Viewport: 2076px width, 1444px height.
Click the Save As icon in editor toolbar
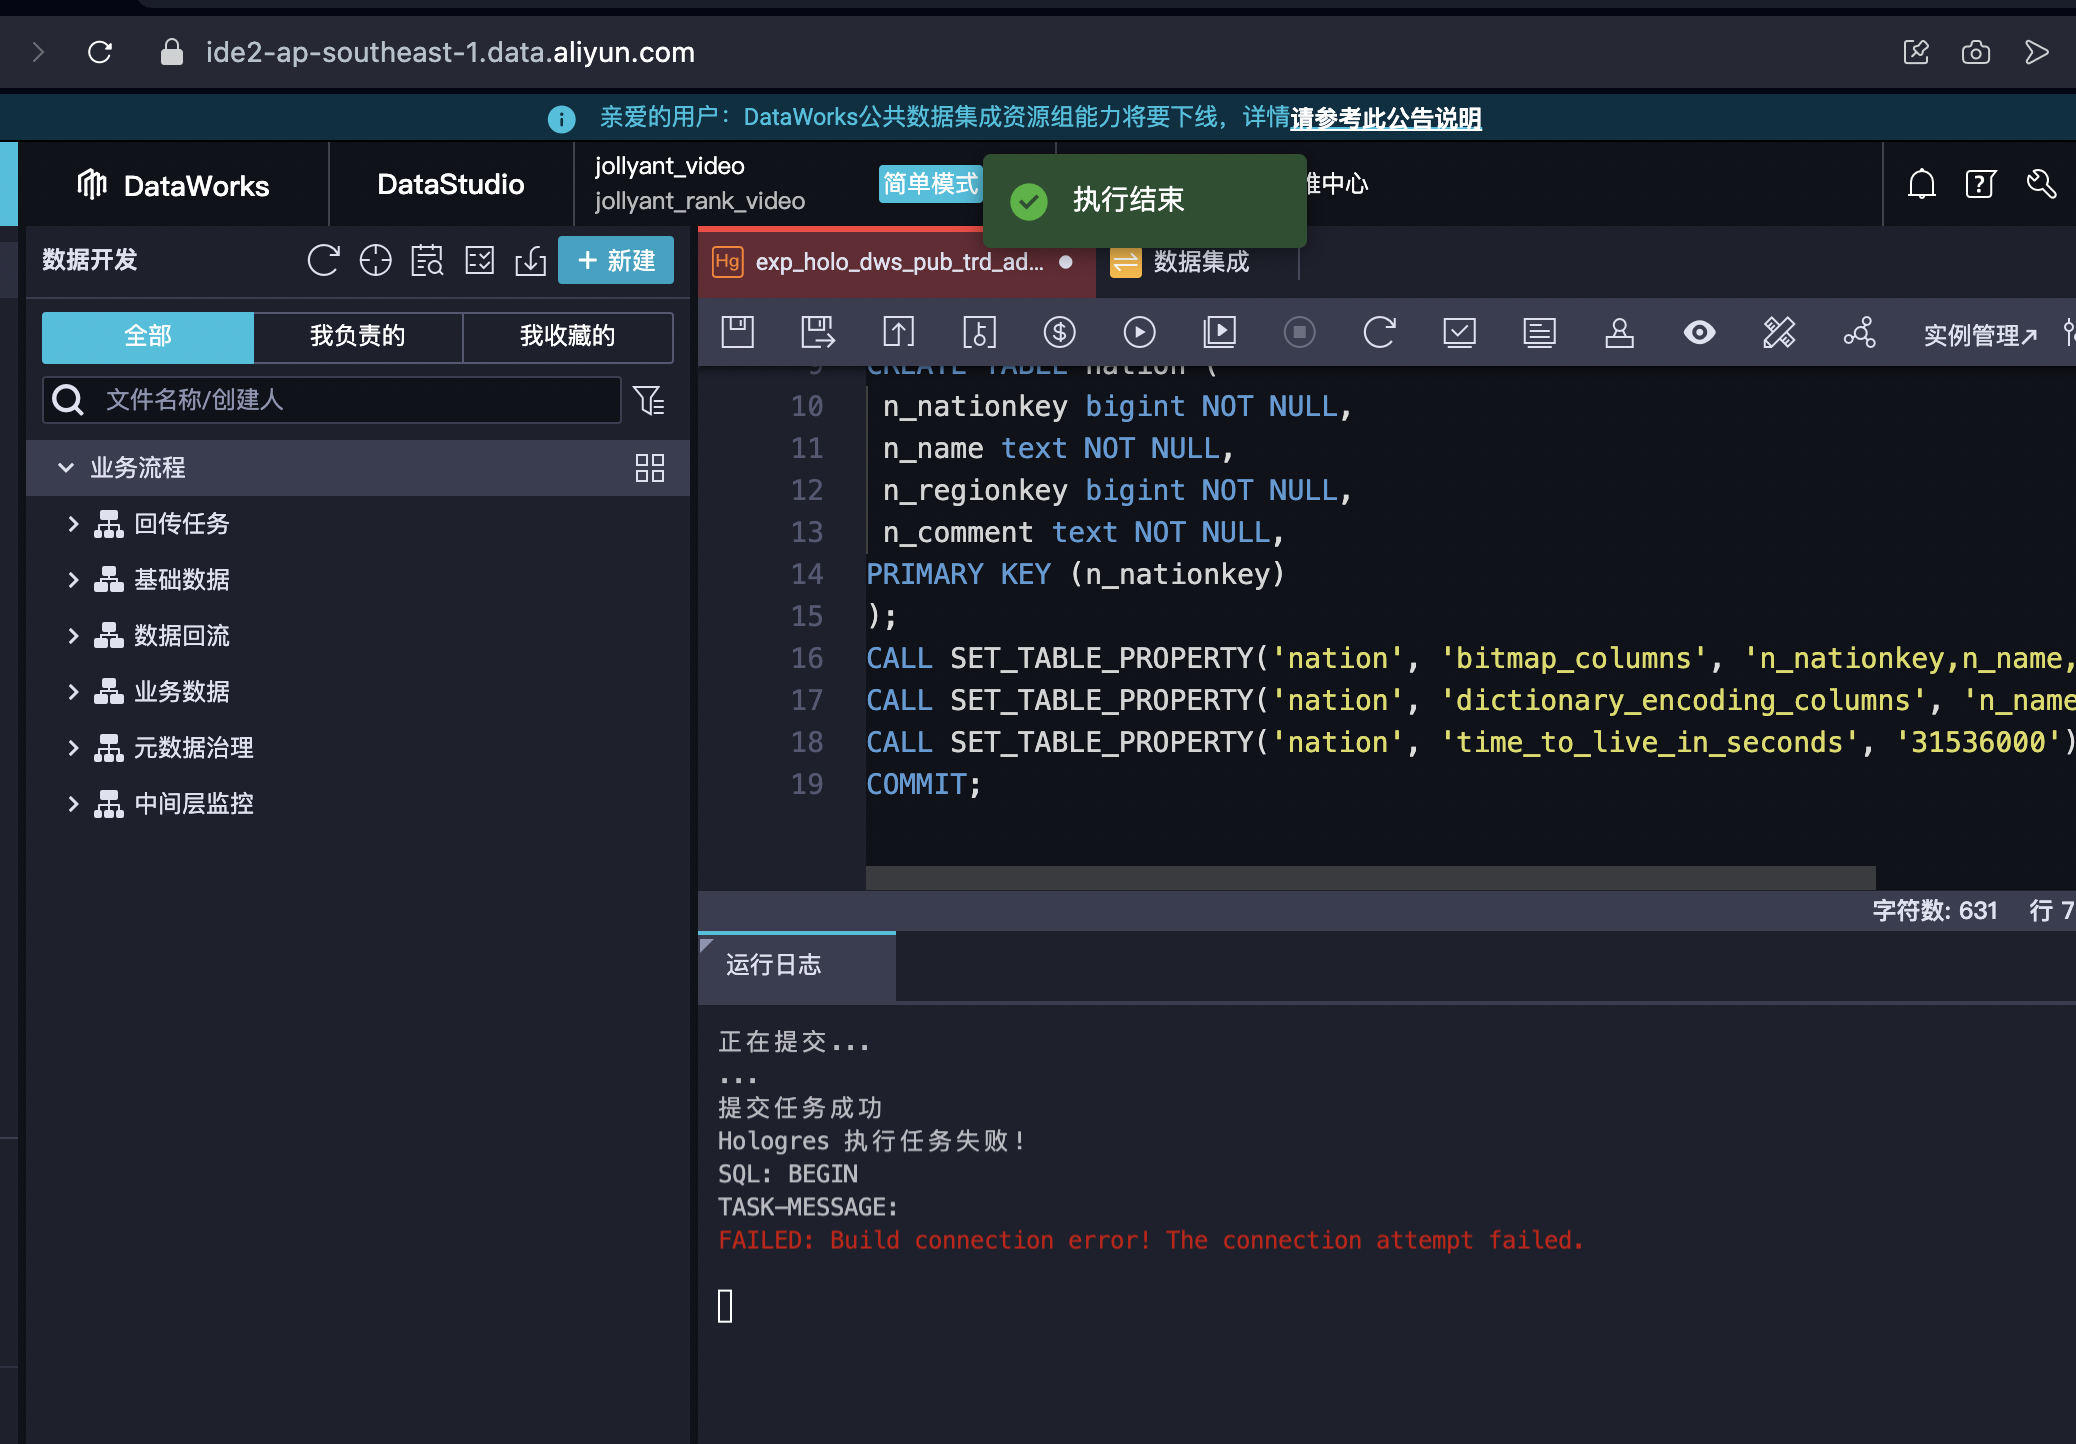pyautogui.click(x=818, y=332)
